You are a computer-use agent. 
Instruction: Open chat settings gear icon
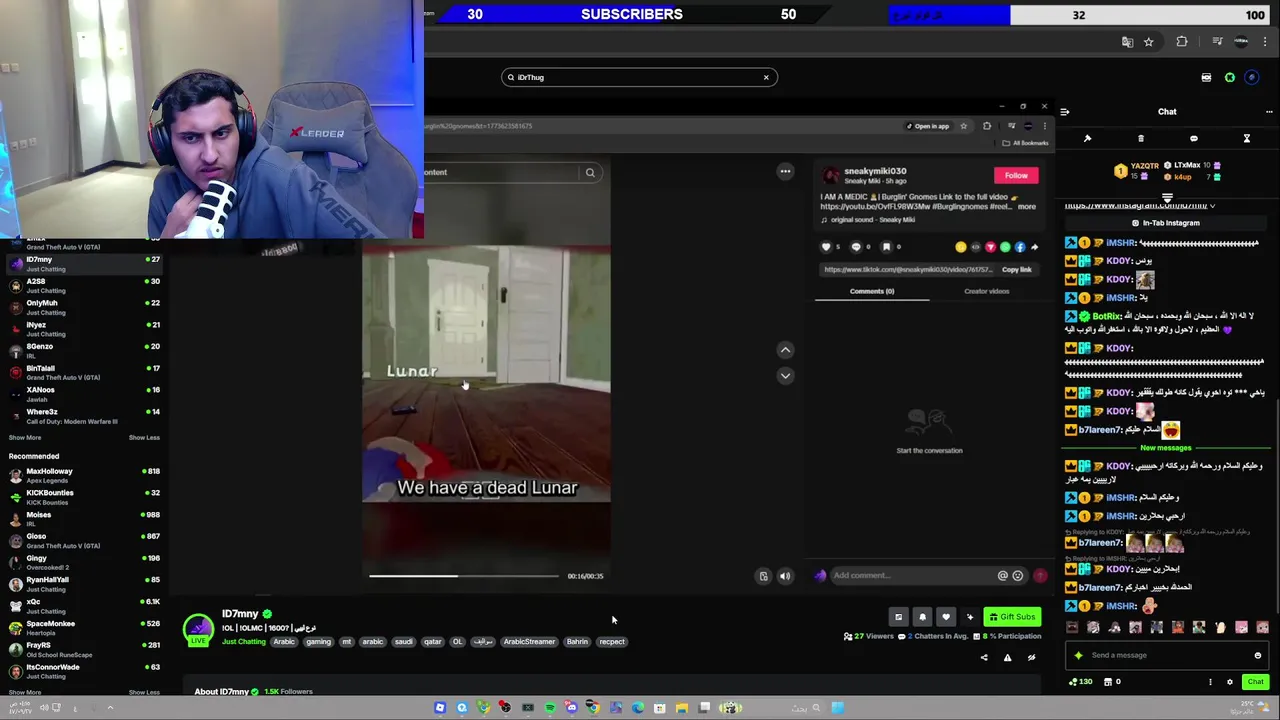tap(1230, 682)
